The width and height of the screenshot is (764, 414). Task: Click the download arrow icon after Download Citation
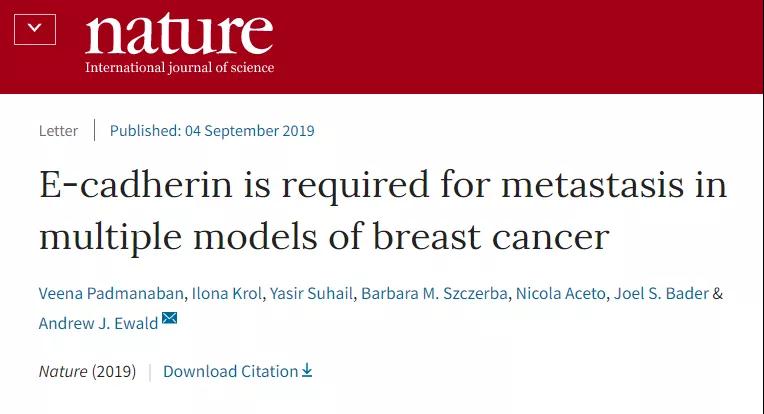click(x=307, y=370)
